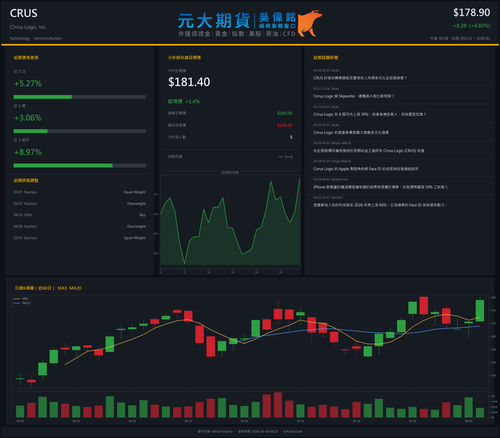500x438 pixels.
Task: Select the 03/03 Barclays Equal-Weight rating row
Action: click(x=80, y=238)
